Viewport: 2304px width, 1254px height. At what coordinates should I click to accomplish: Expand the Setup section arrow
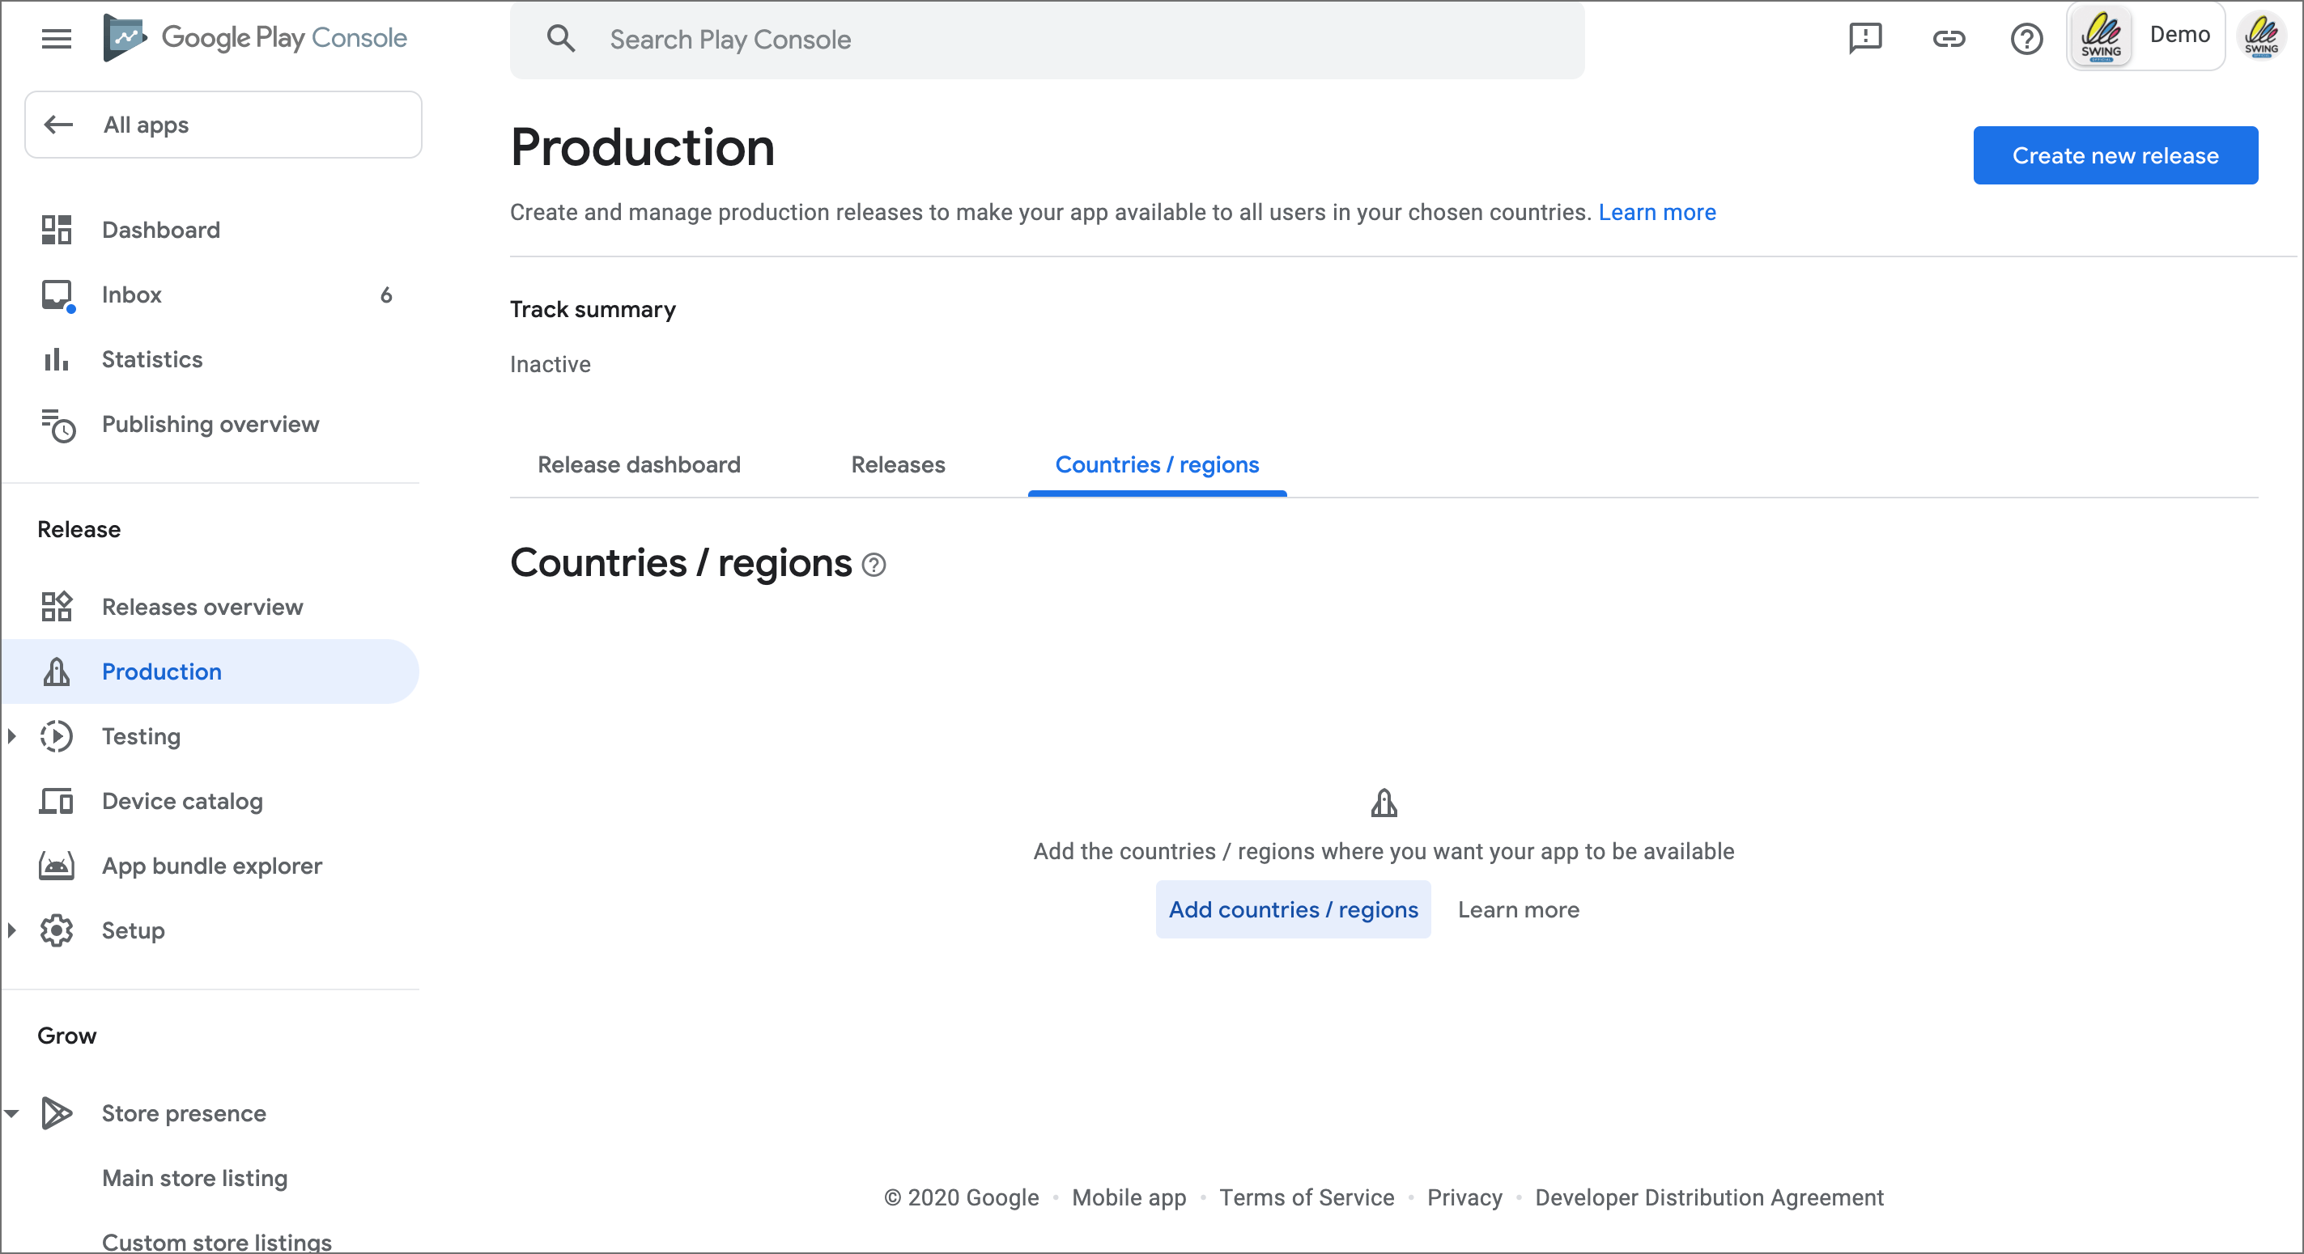coord(12,931)
